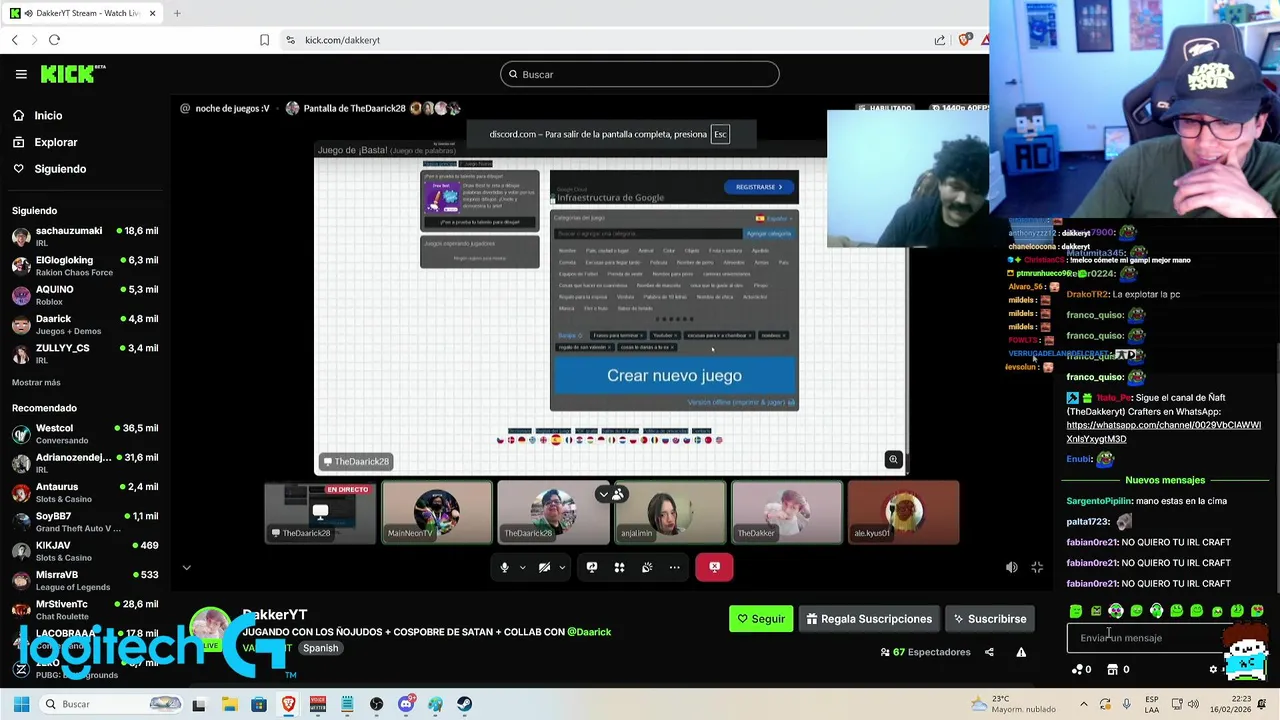Open the Español language dropdown

tap(775, 218)
